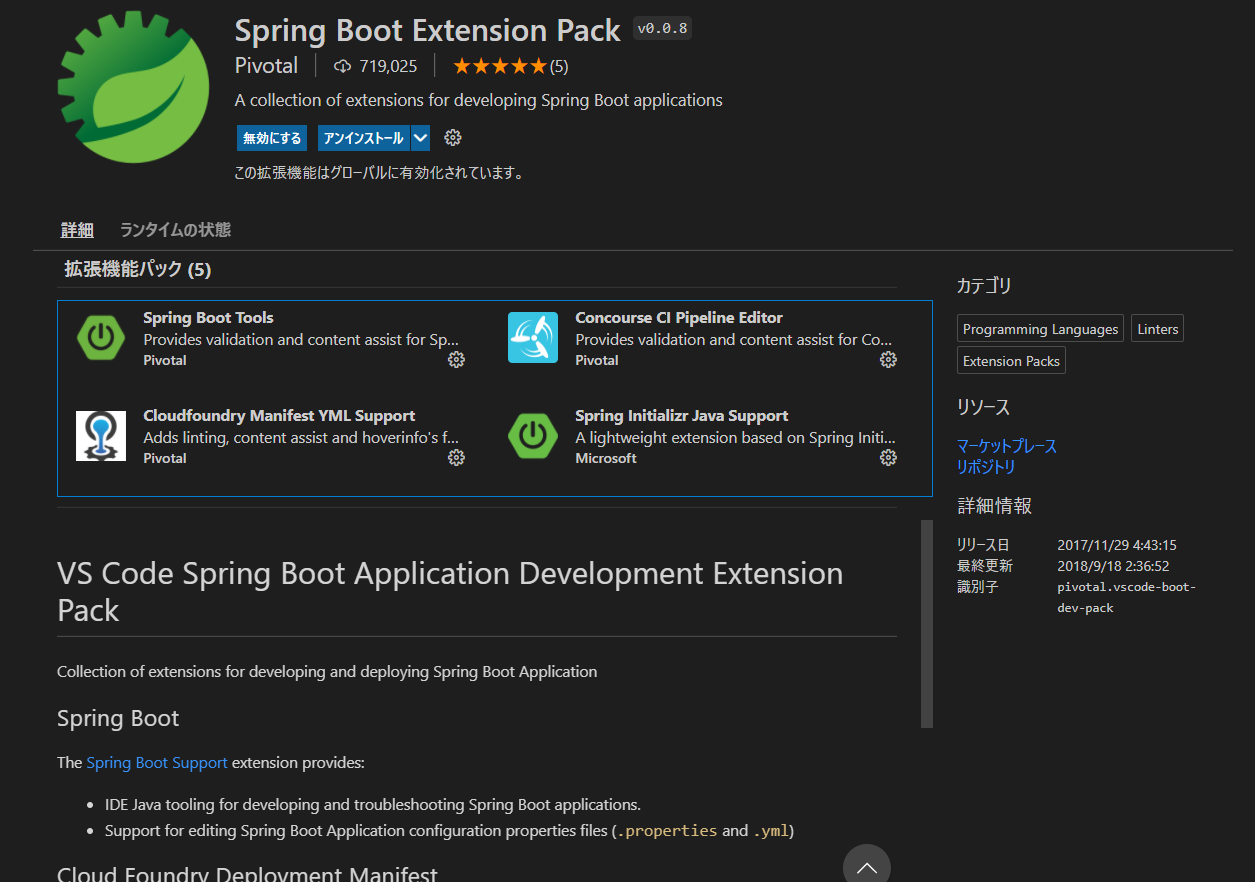
Task: Click the cloud download install count icon
Action: (343, 67)
